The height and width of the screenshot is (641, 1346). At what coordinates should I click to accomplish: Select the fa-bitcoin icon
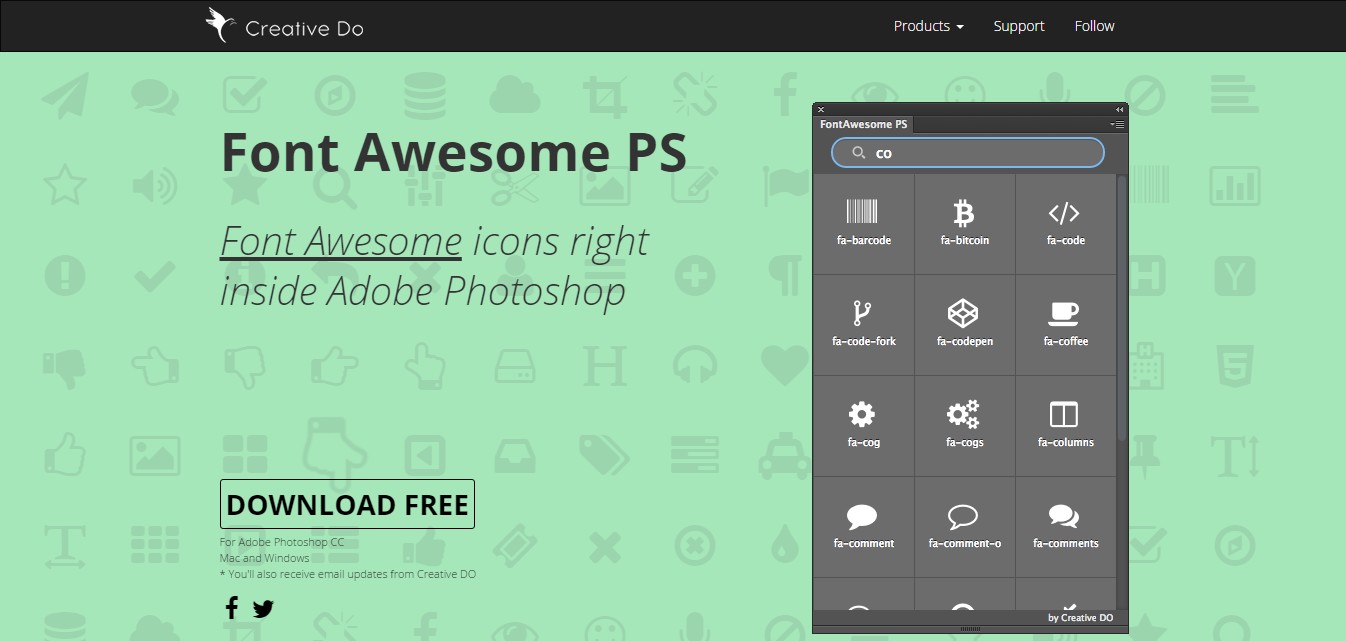[x=964, y=222]
